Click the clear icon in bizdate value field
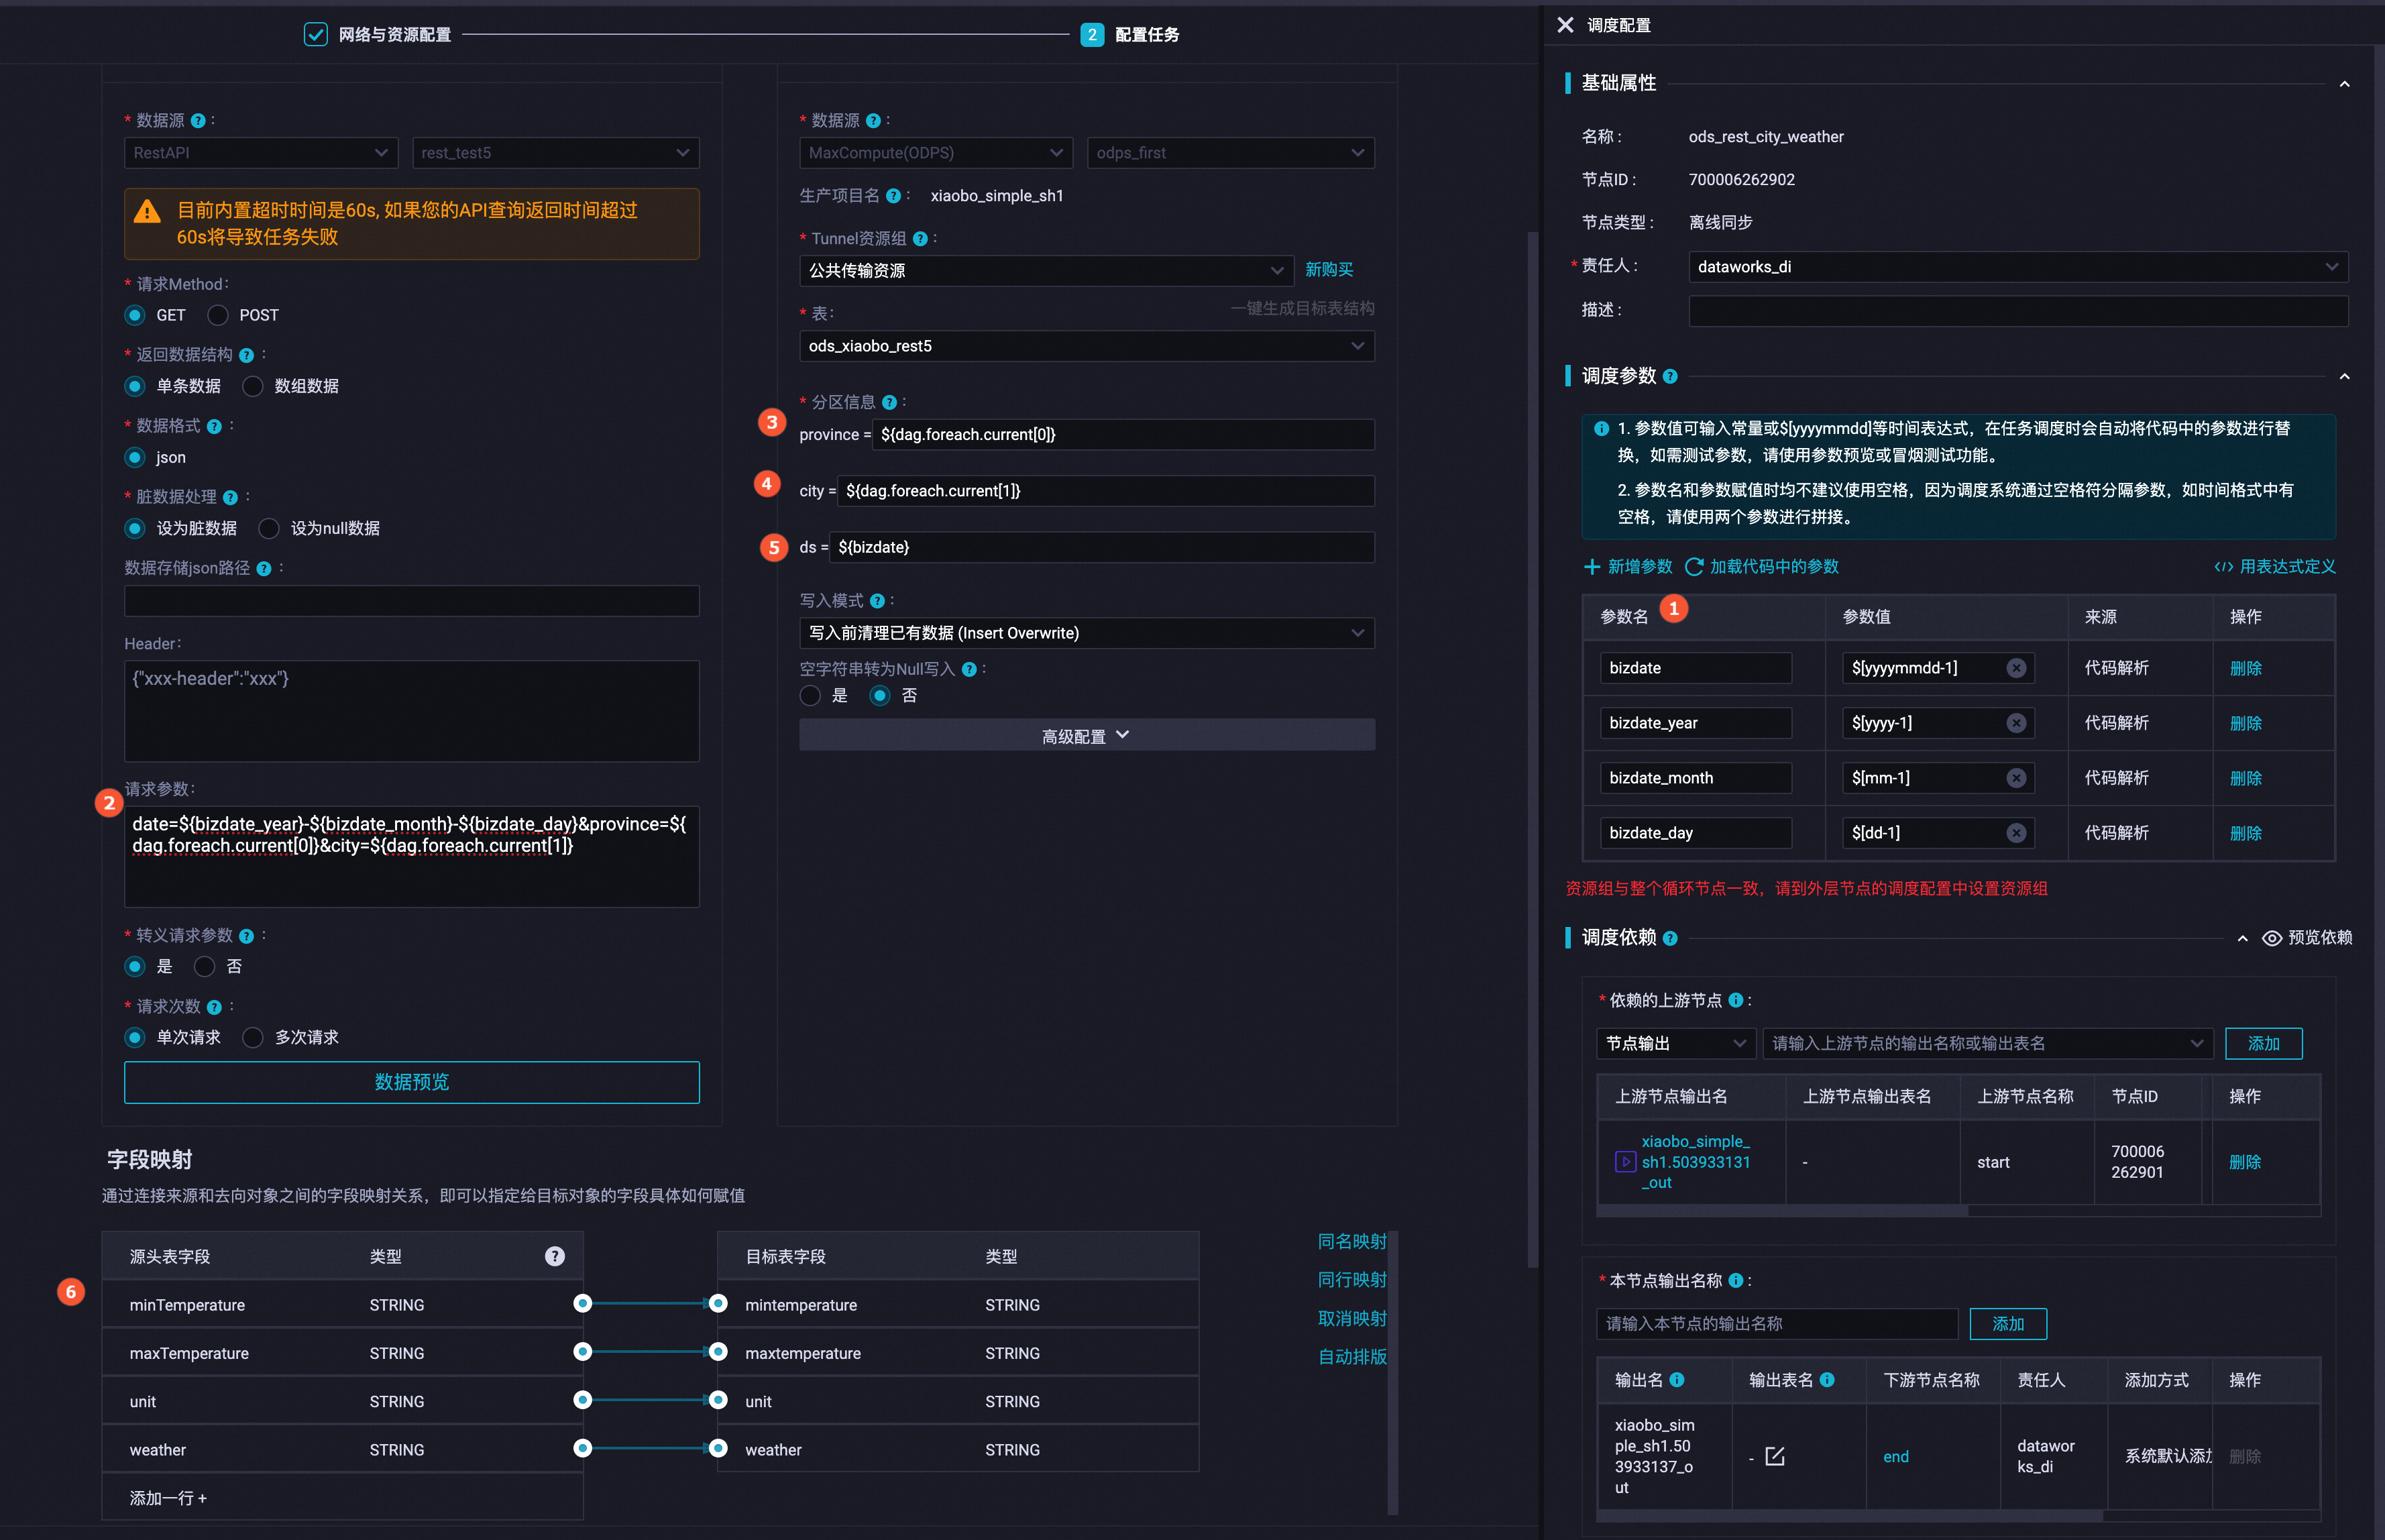Viewport: 2385px width, 1540px height. [2016, 668]
